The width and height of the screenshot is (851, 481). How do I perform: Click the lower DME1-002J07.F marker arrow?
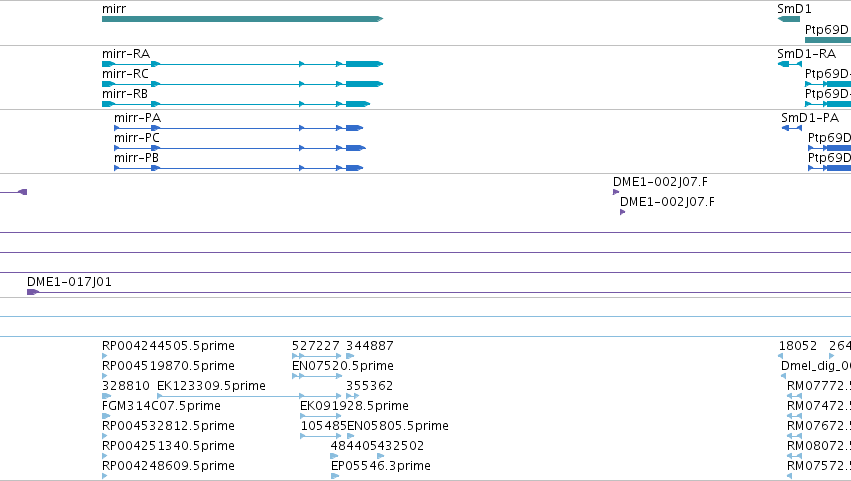pos(623,212)
